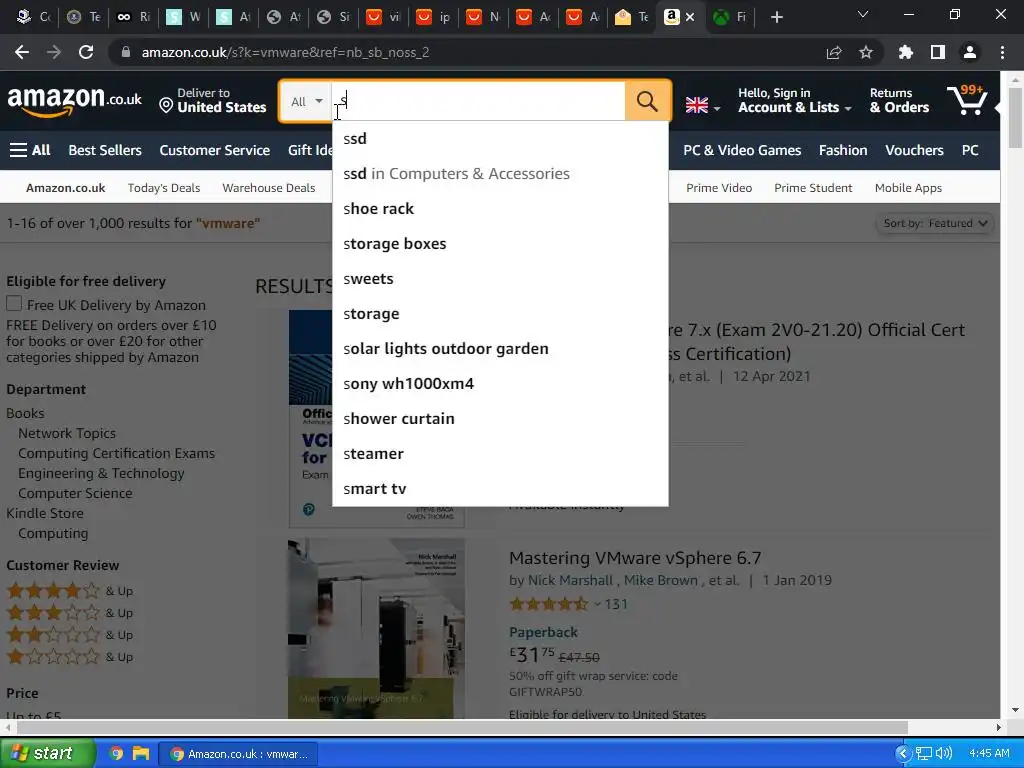Filter by Computing Certification Exams department
Screen dimensions: 1024x768
[116, 453]
